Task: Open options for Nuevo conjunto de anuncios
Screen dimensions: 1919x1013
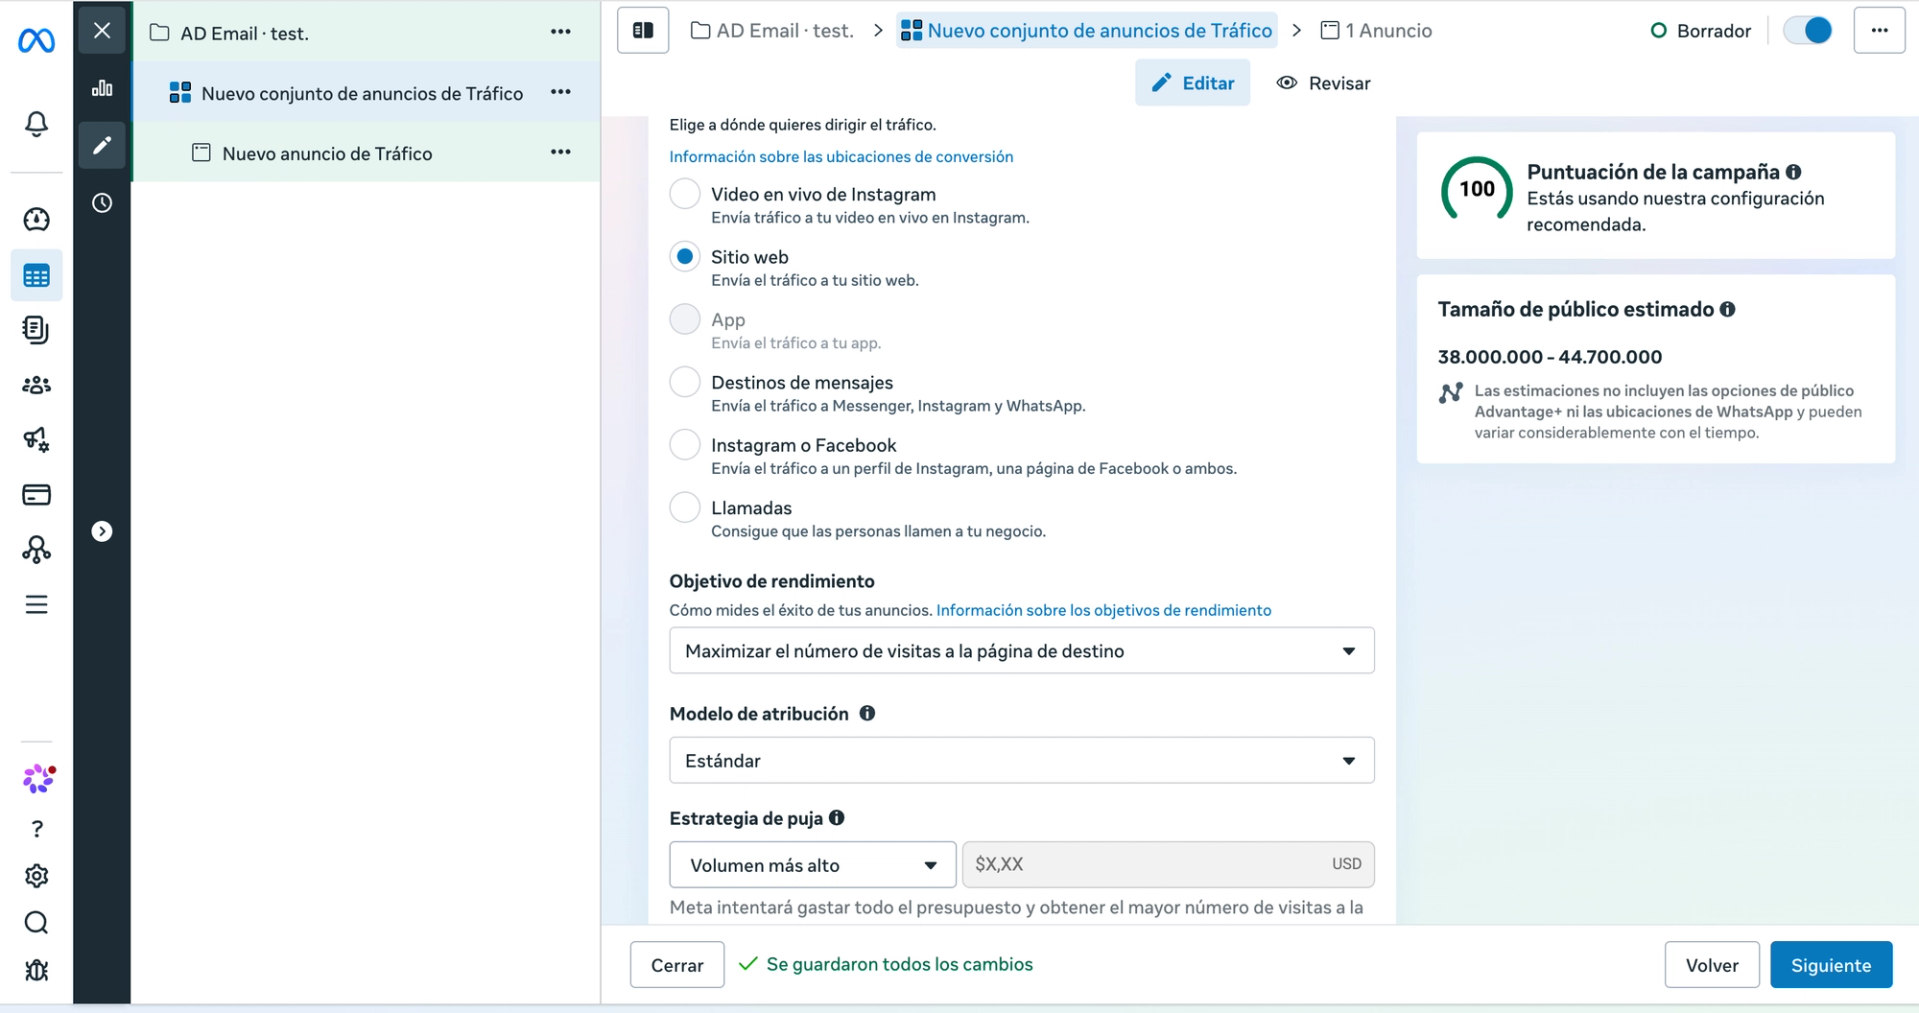Action: point(561,92)
